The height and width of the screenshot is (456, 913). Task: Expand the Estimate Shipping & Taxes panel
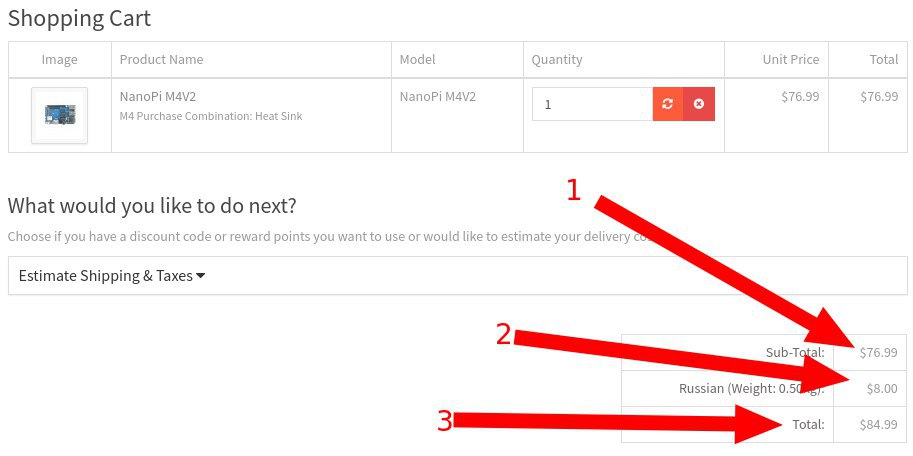[112, 276]
